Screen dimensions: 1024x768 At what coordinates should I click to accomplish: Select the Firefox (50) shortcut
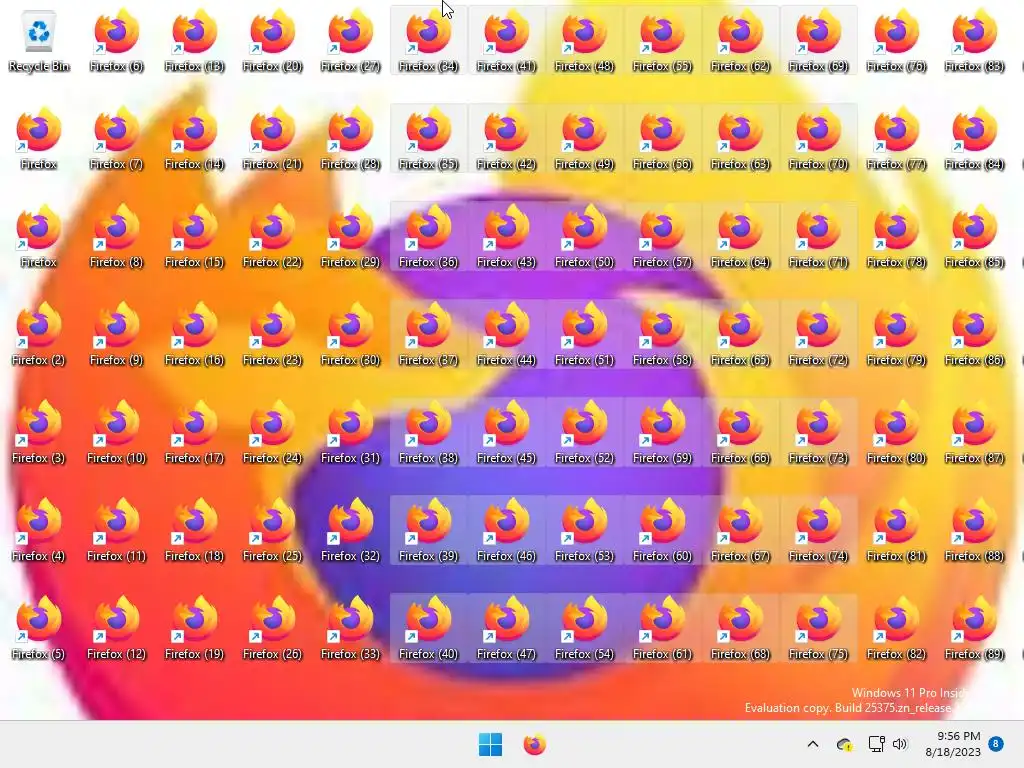click(x=584, y=236)
